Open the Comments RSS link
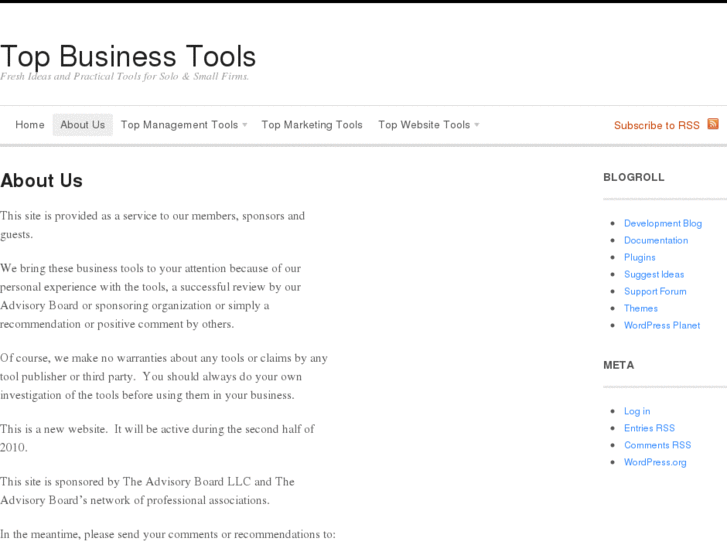 point(657,445)
